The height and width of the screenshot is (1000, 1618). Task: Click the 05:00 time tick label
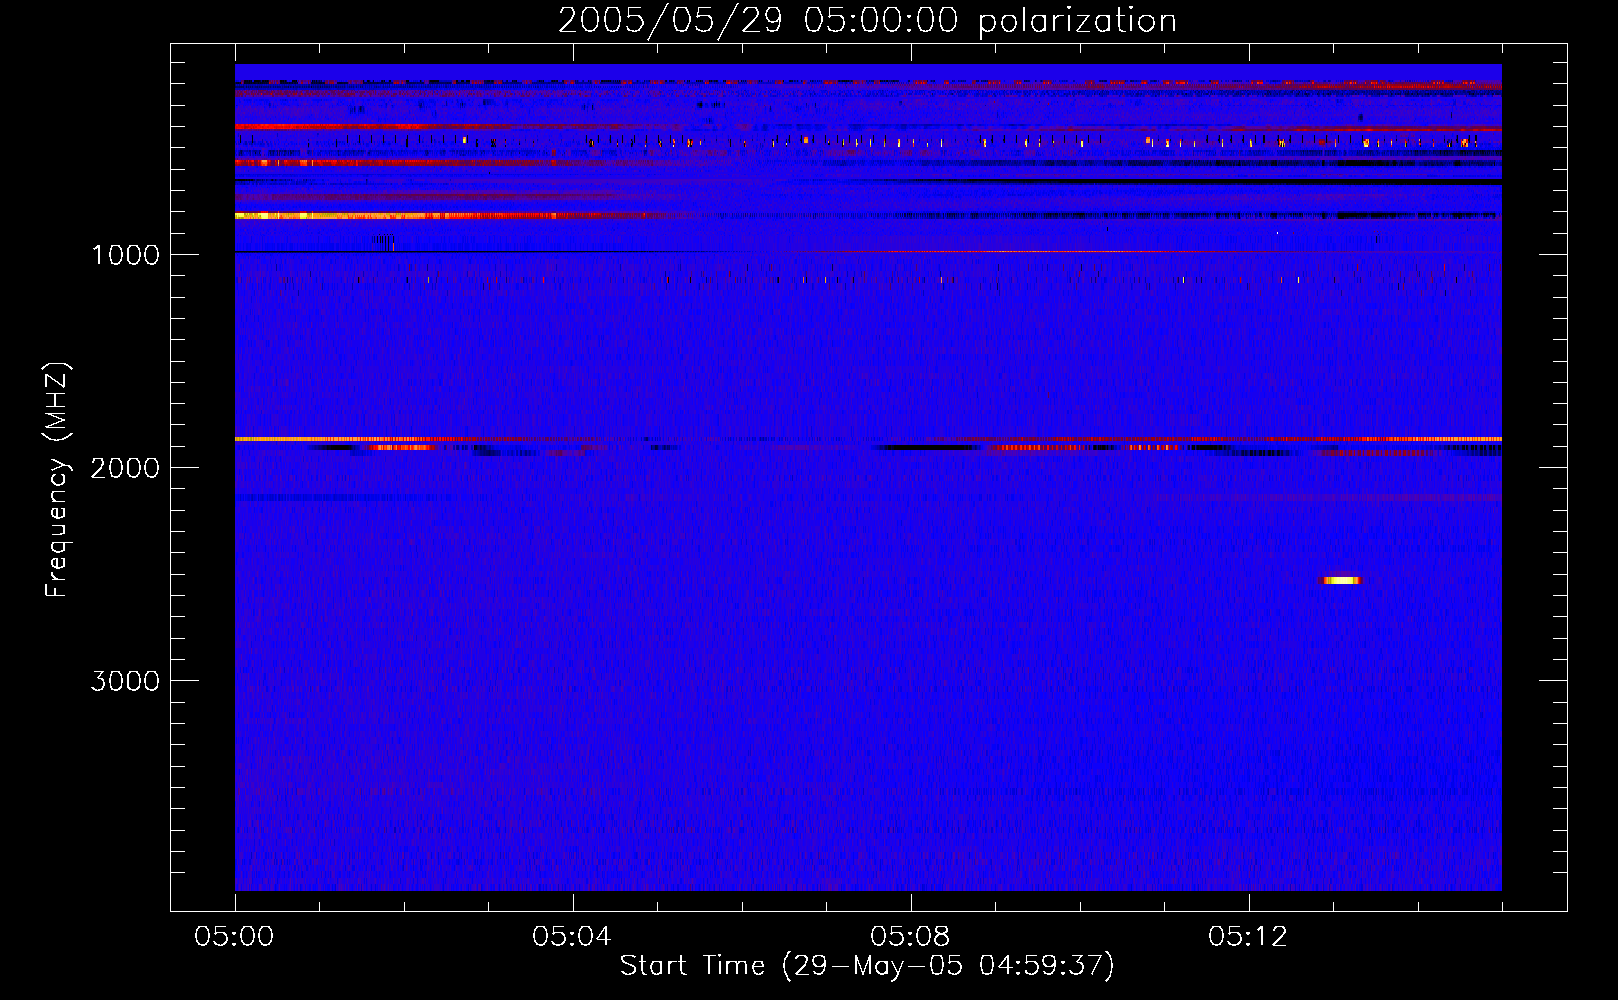(234, 937)
